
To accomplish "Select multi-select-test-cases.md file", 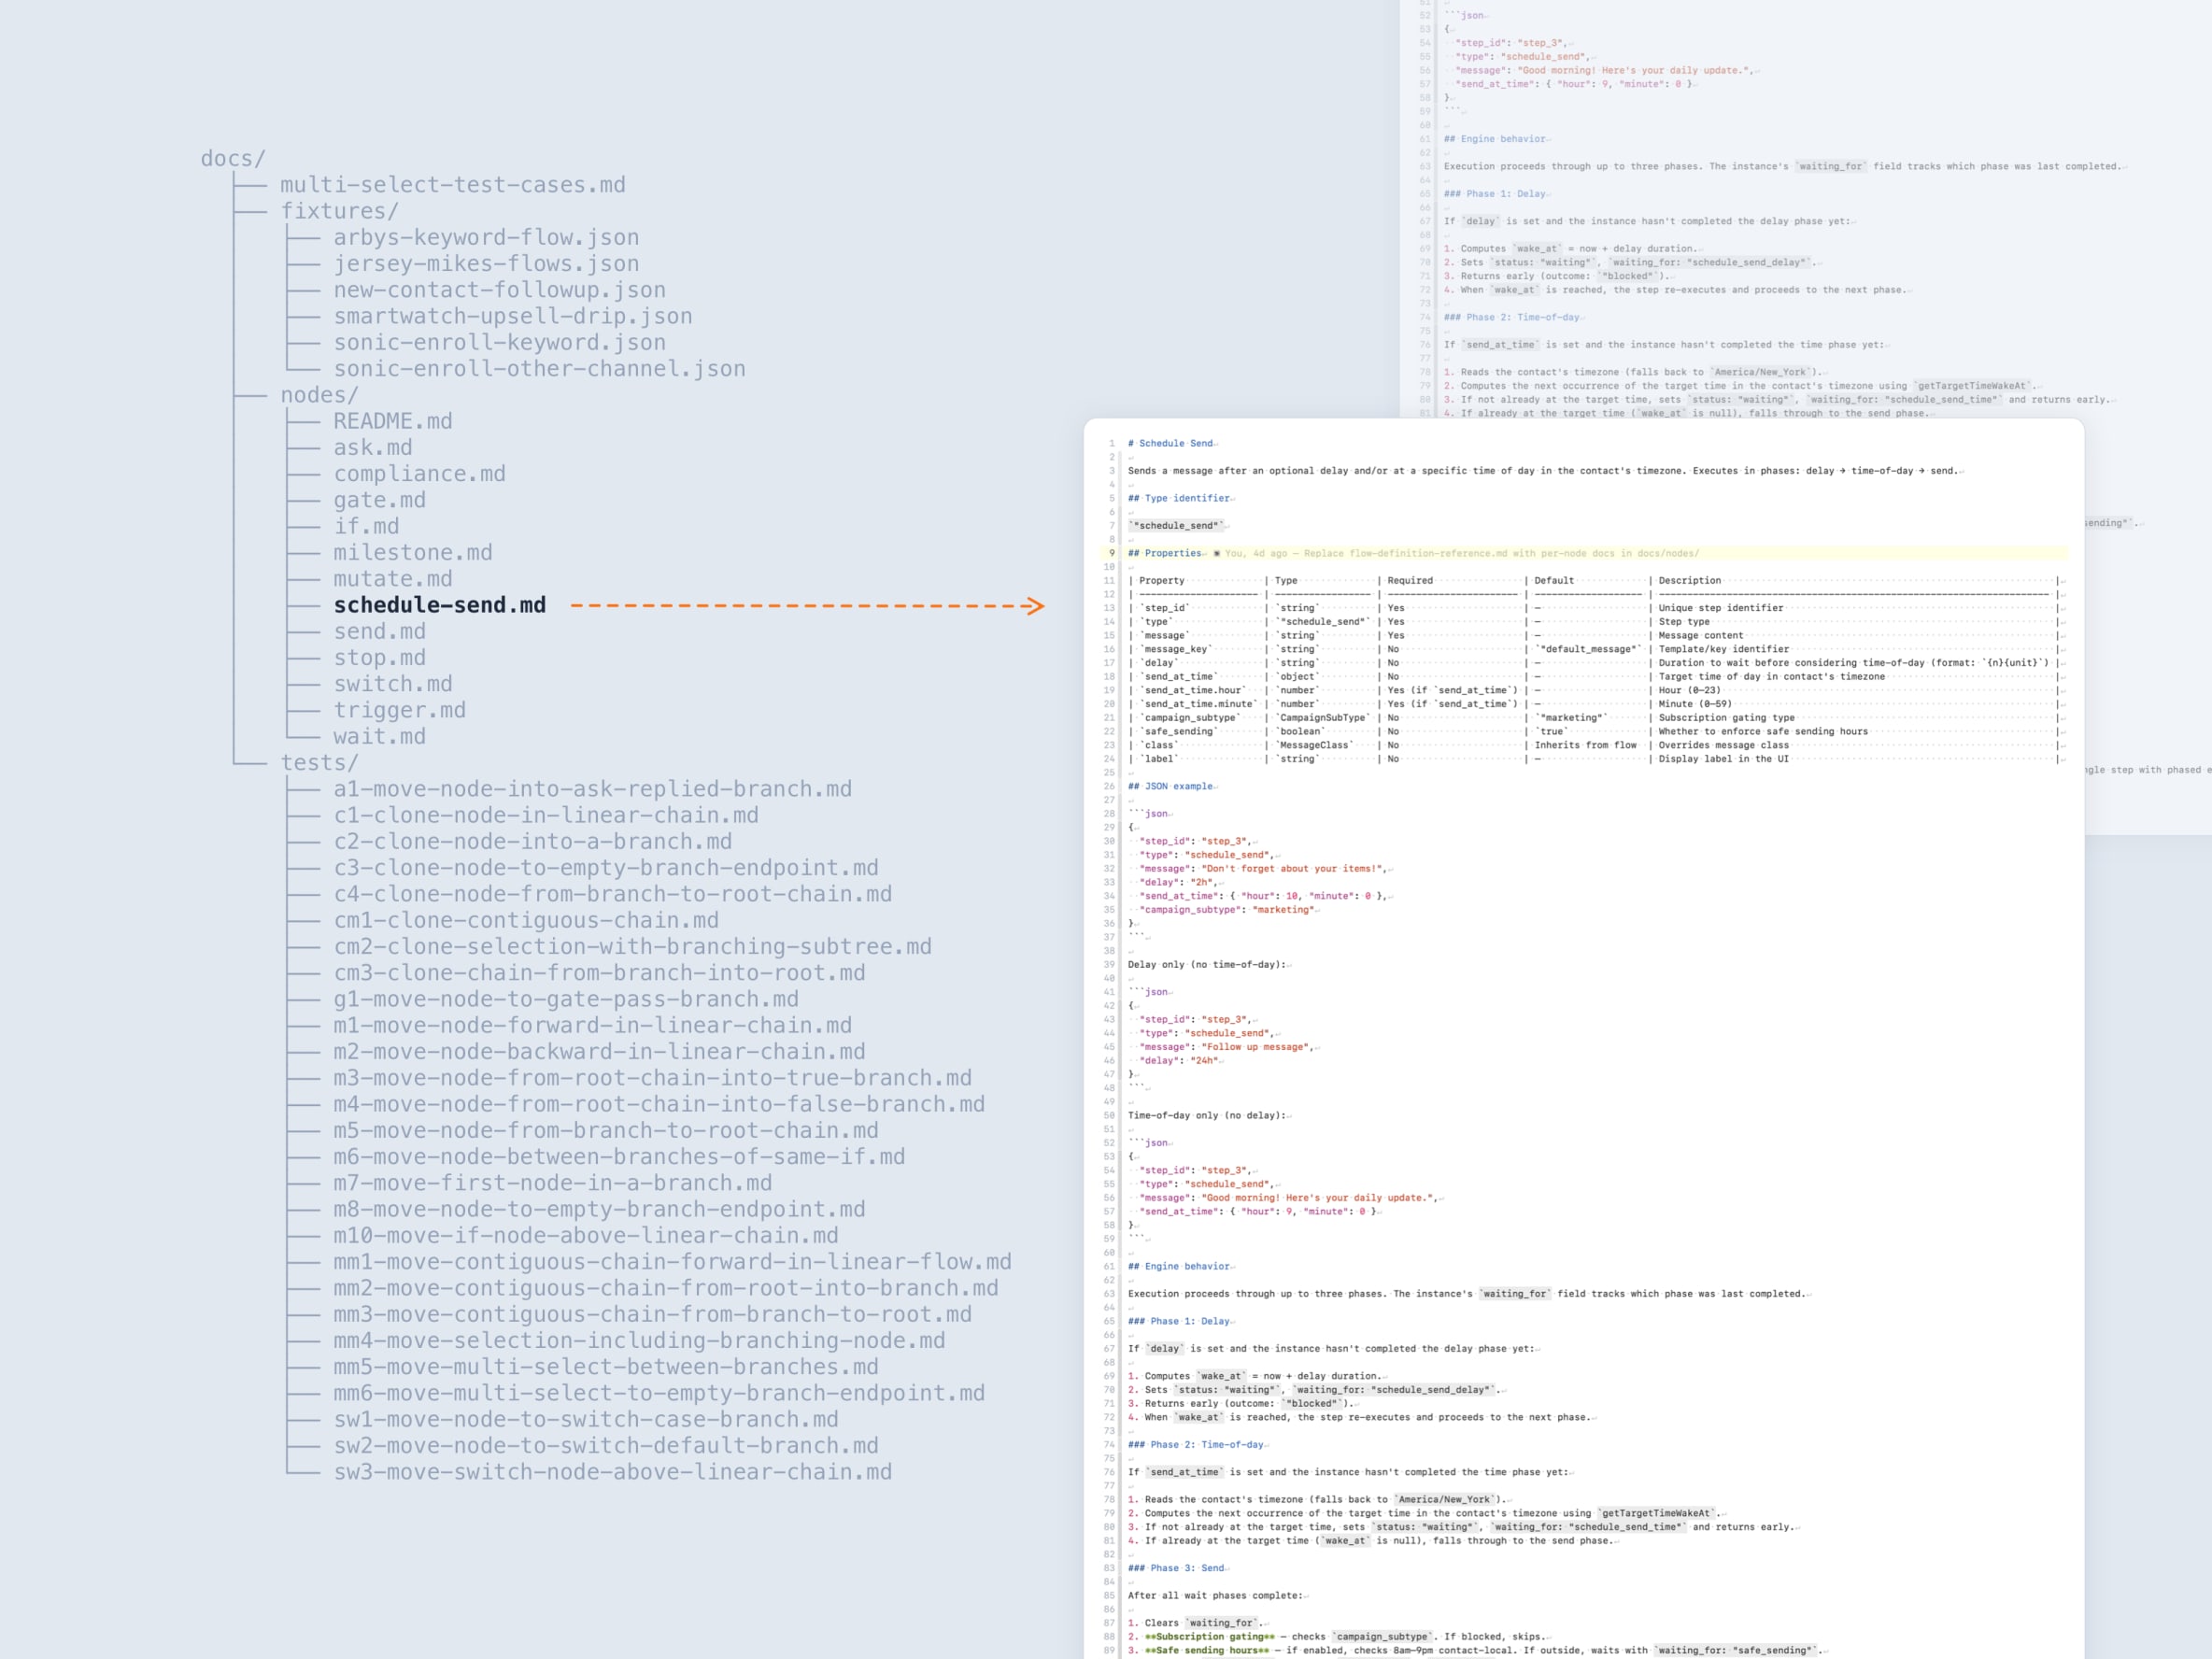I will point(452,185).
